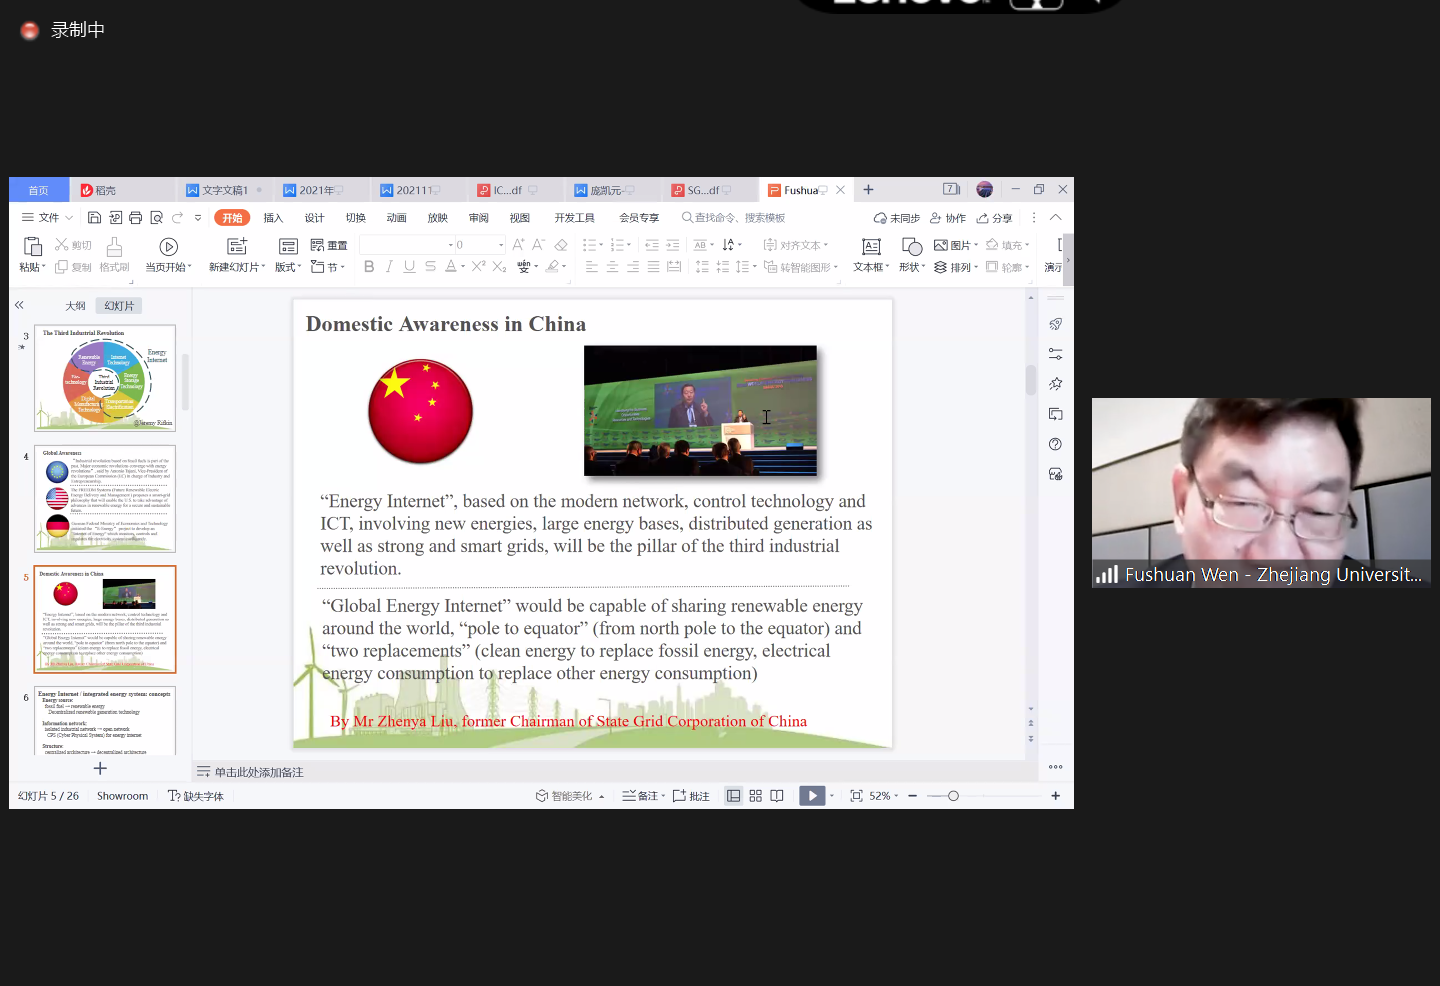Image resolution: width=1440 pixels, height=986 pixels.
Task: Click the star/favorites icon in right sidebar
Action: click(x=1055, y=384)
